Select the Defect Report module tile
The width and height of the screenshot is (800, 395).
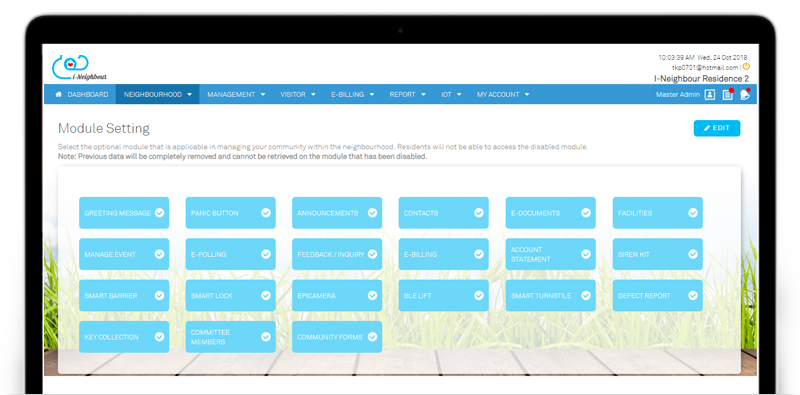(657, 295)
